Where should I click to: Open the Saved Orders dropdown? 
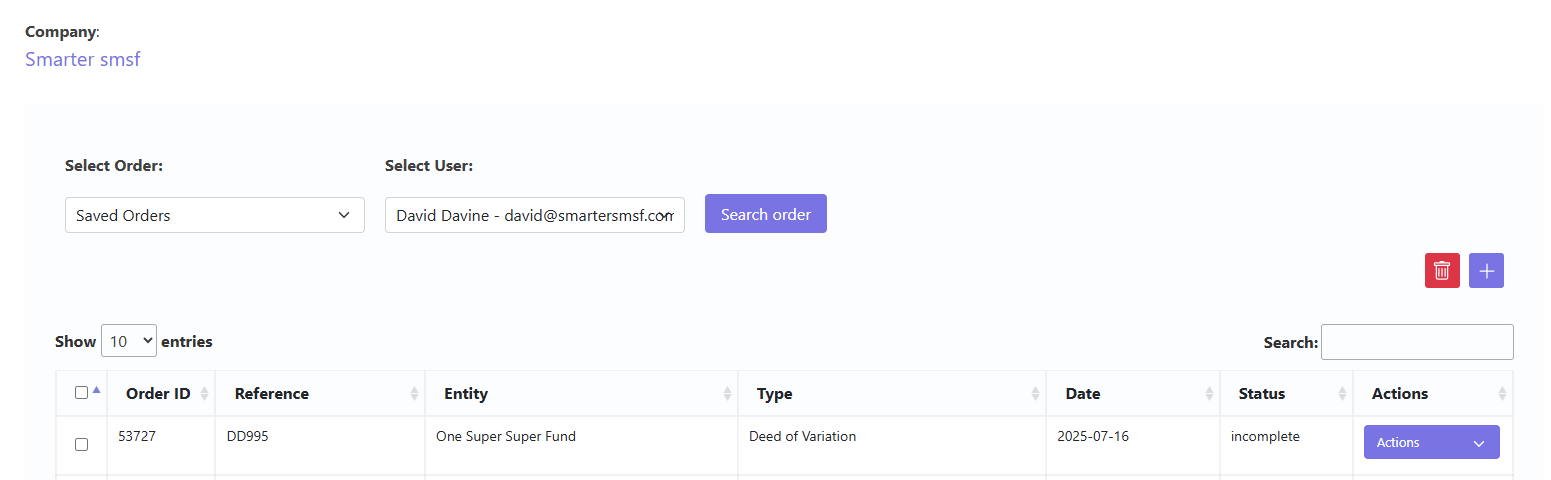215,215
